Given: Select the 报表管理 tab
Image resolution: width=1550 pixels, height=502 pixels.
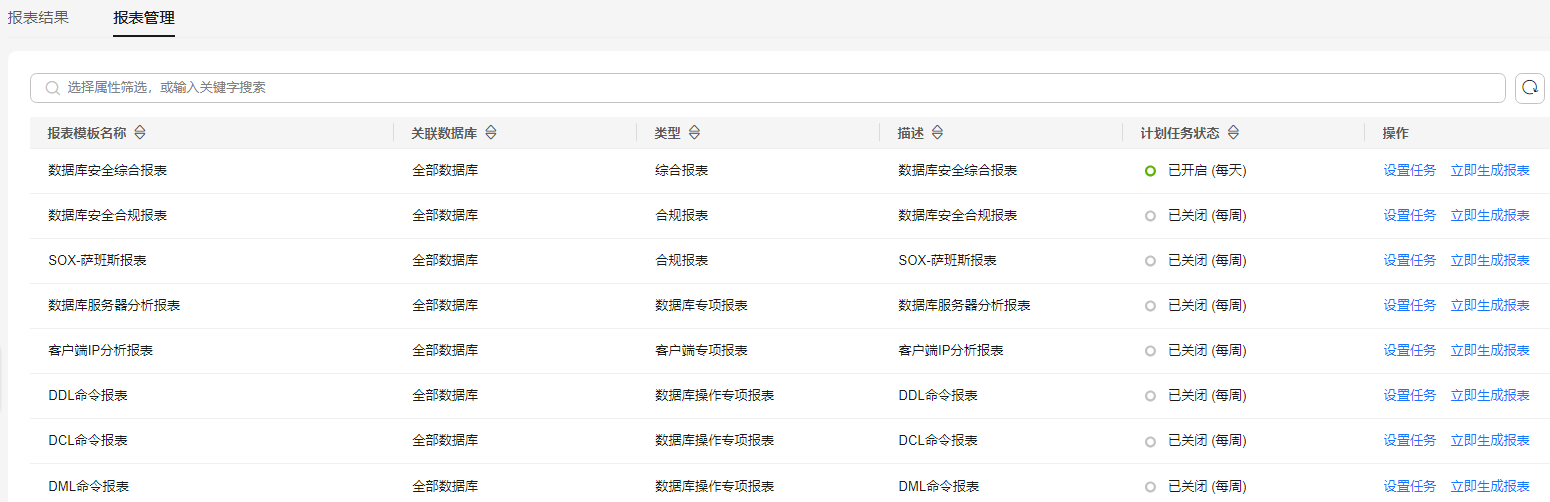Looking at the screenshot, I should click(144, 18).
